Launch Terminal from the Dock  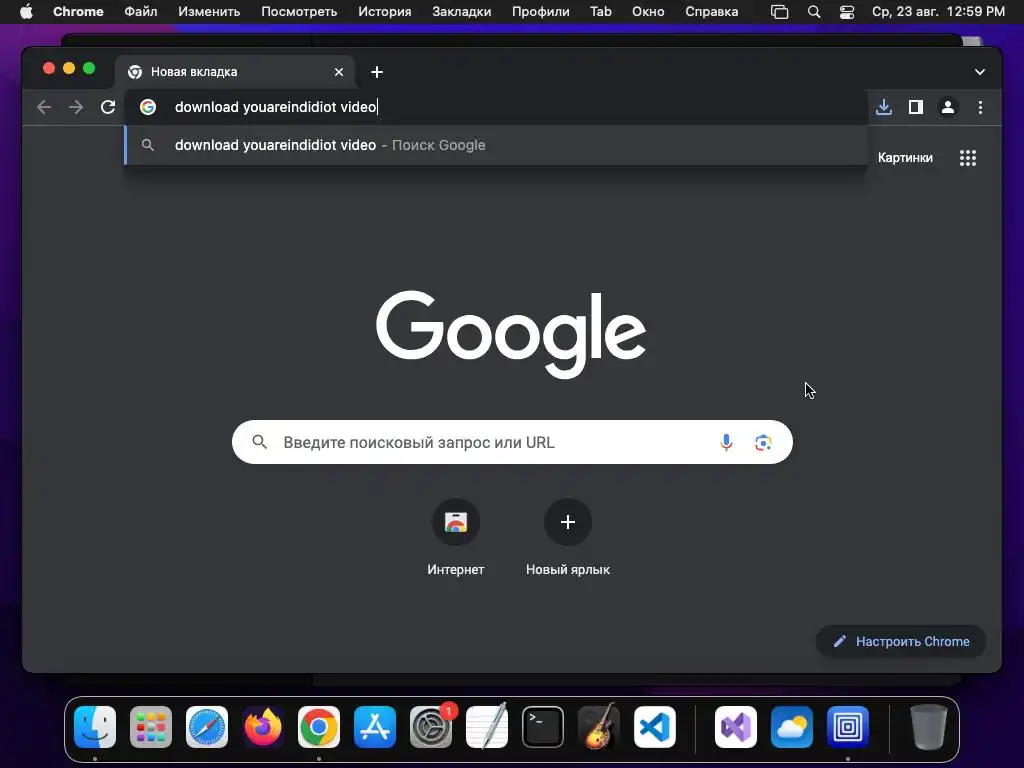(543, 727)
